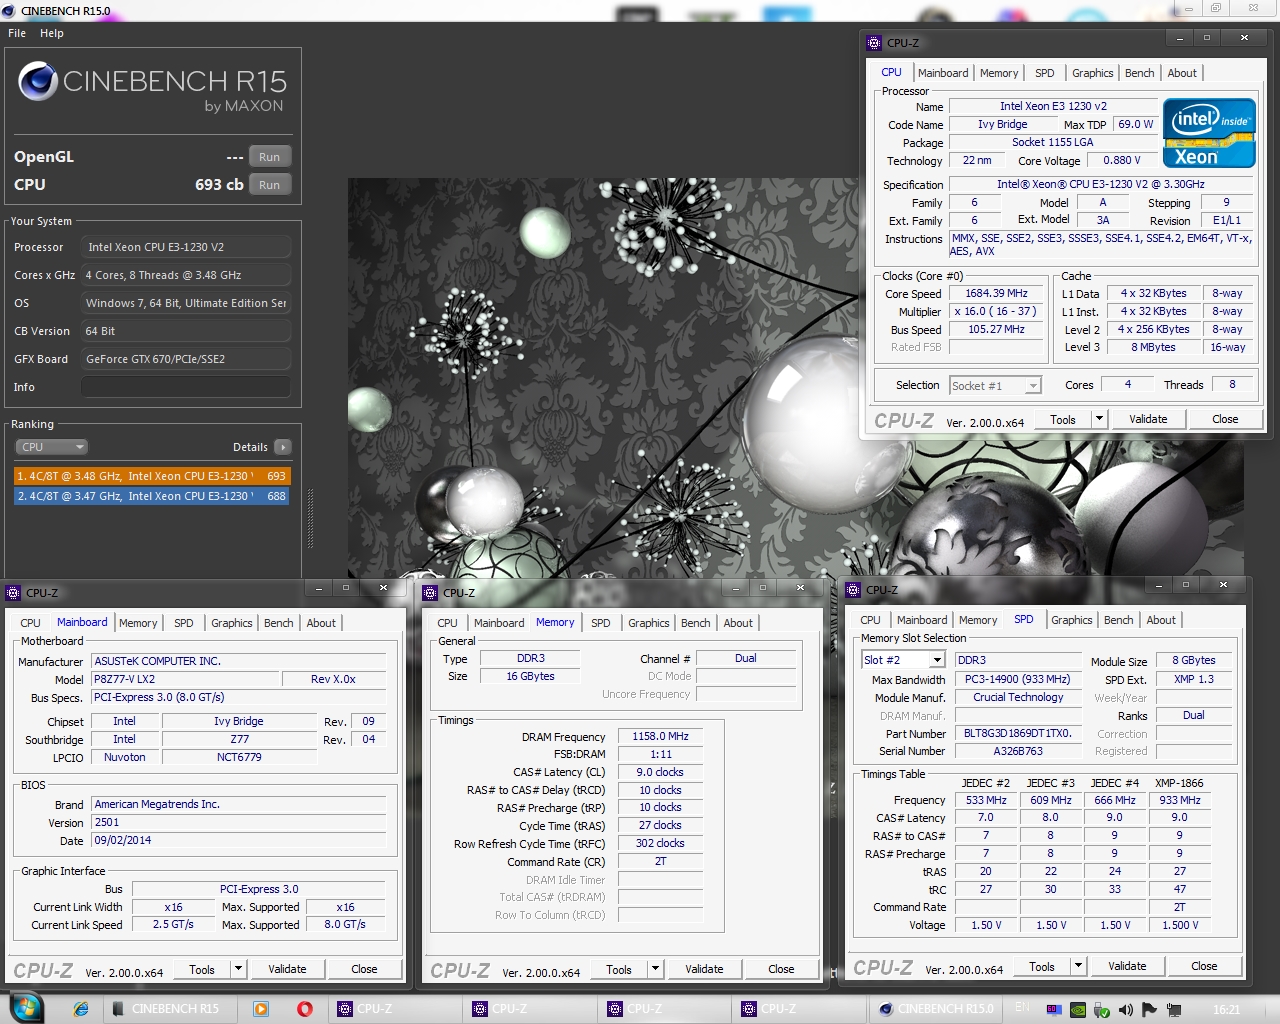Click the system clock showing 16:21
Viewport: 1280px width, 1024px height.
1226,1010
